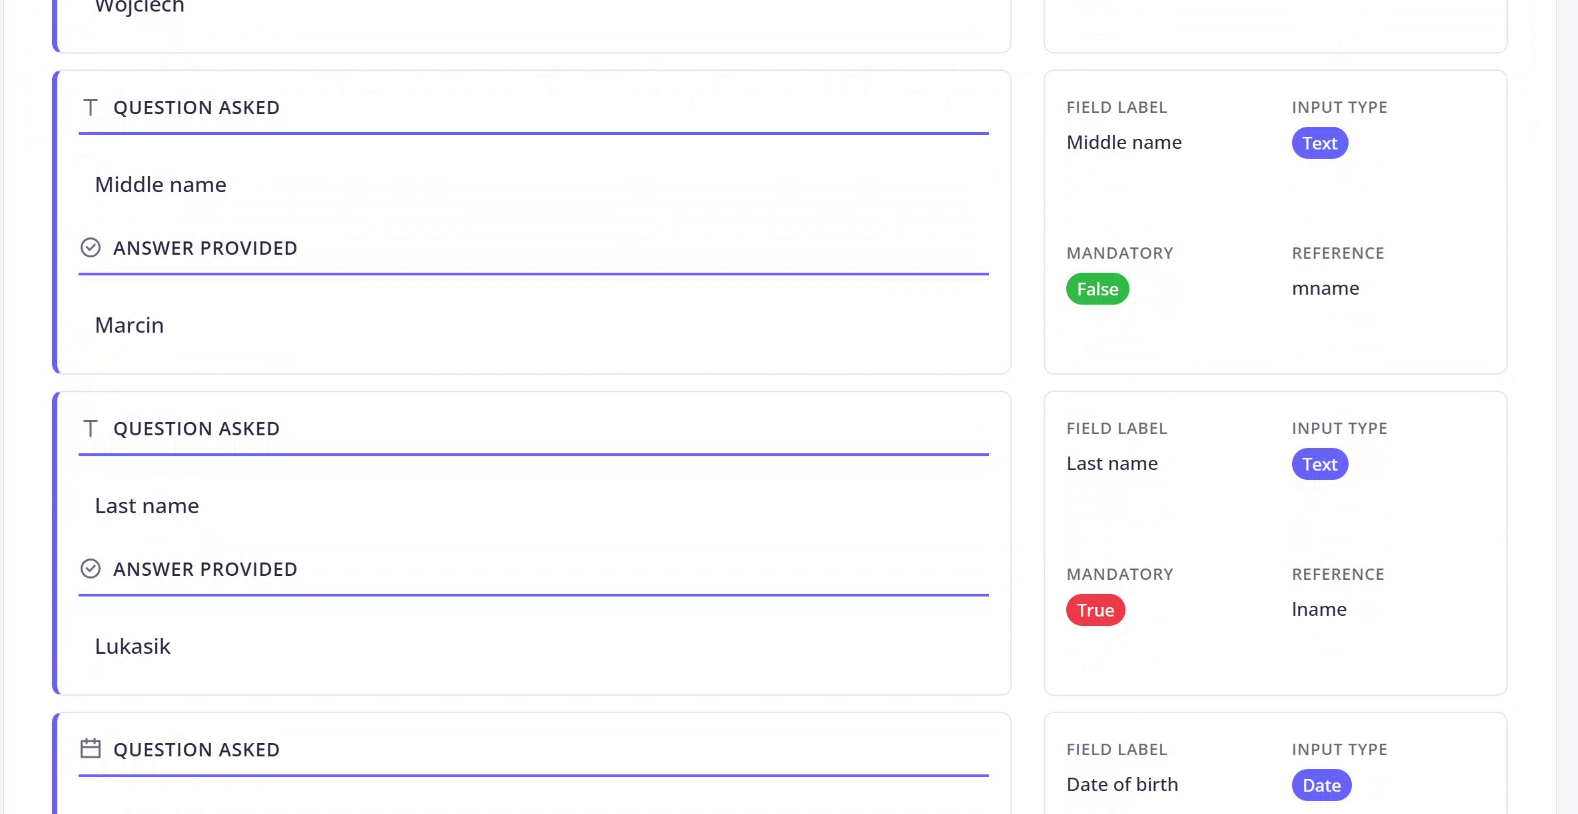
Task: Click the checkmark icon above the Lukasik answer
Action: [x=90, y=569]
